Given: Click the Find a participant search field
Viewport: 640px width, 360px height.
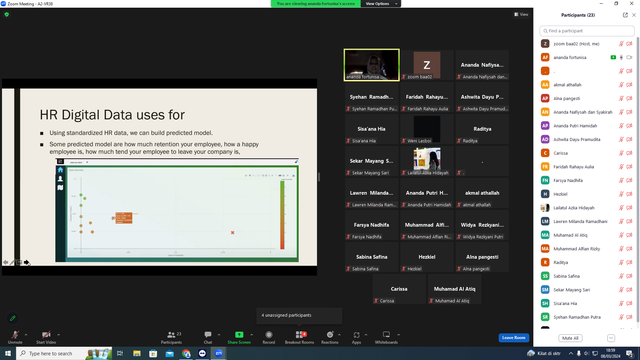Looking at the screenshot, I should pyautogui.click(x=587, y=31).
